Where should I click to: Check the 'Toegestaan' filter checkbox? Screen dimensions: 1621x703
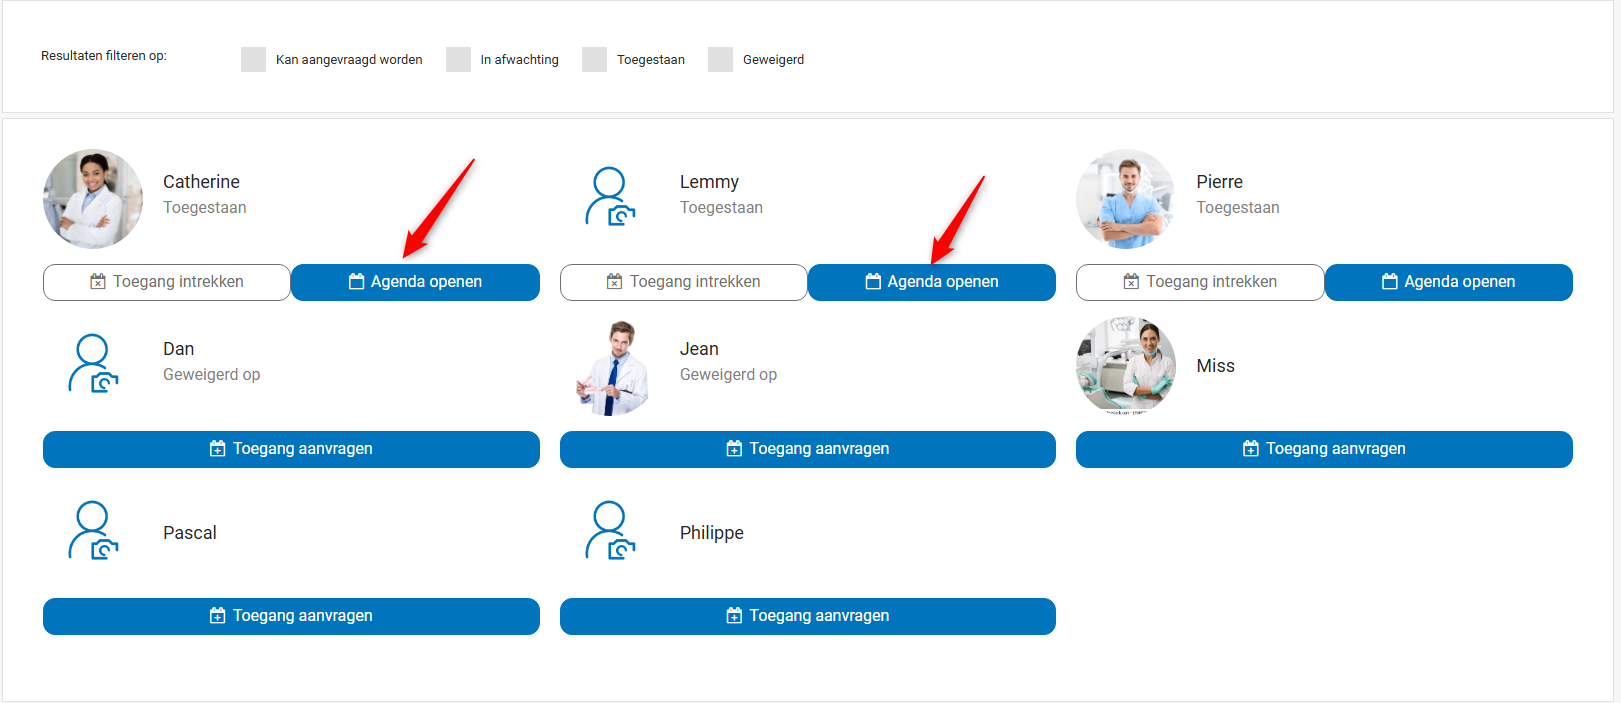point(594,59)
